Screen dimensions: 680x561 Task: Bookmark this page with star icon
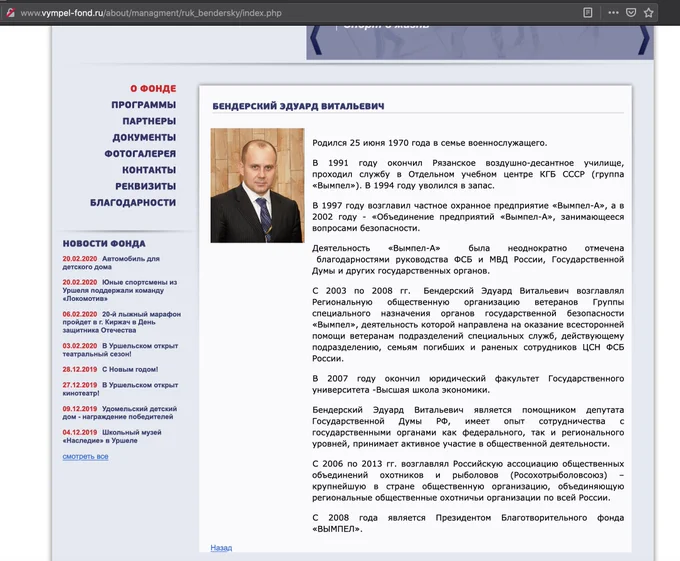tap(649, 13)
